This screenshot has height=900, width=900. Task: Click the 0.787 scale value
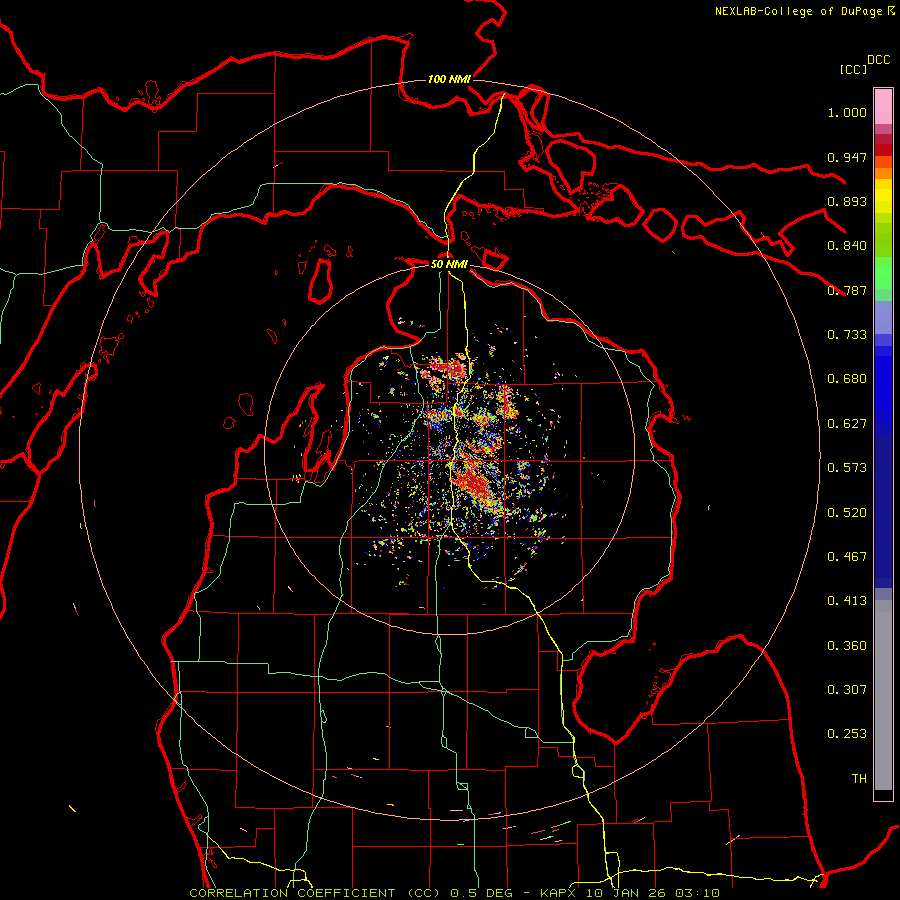[847, 290]
